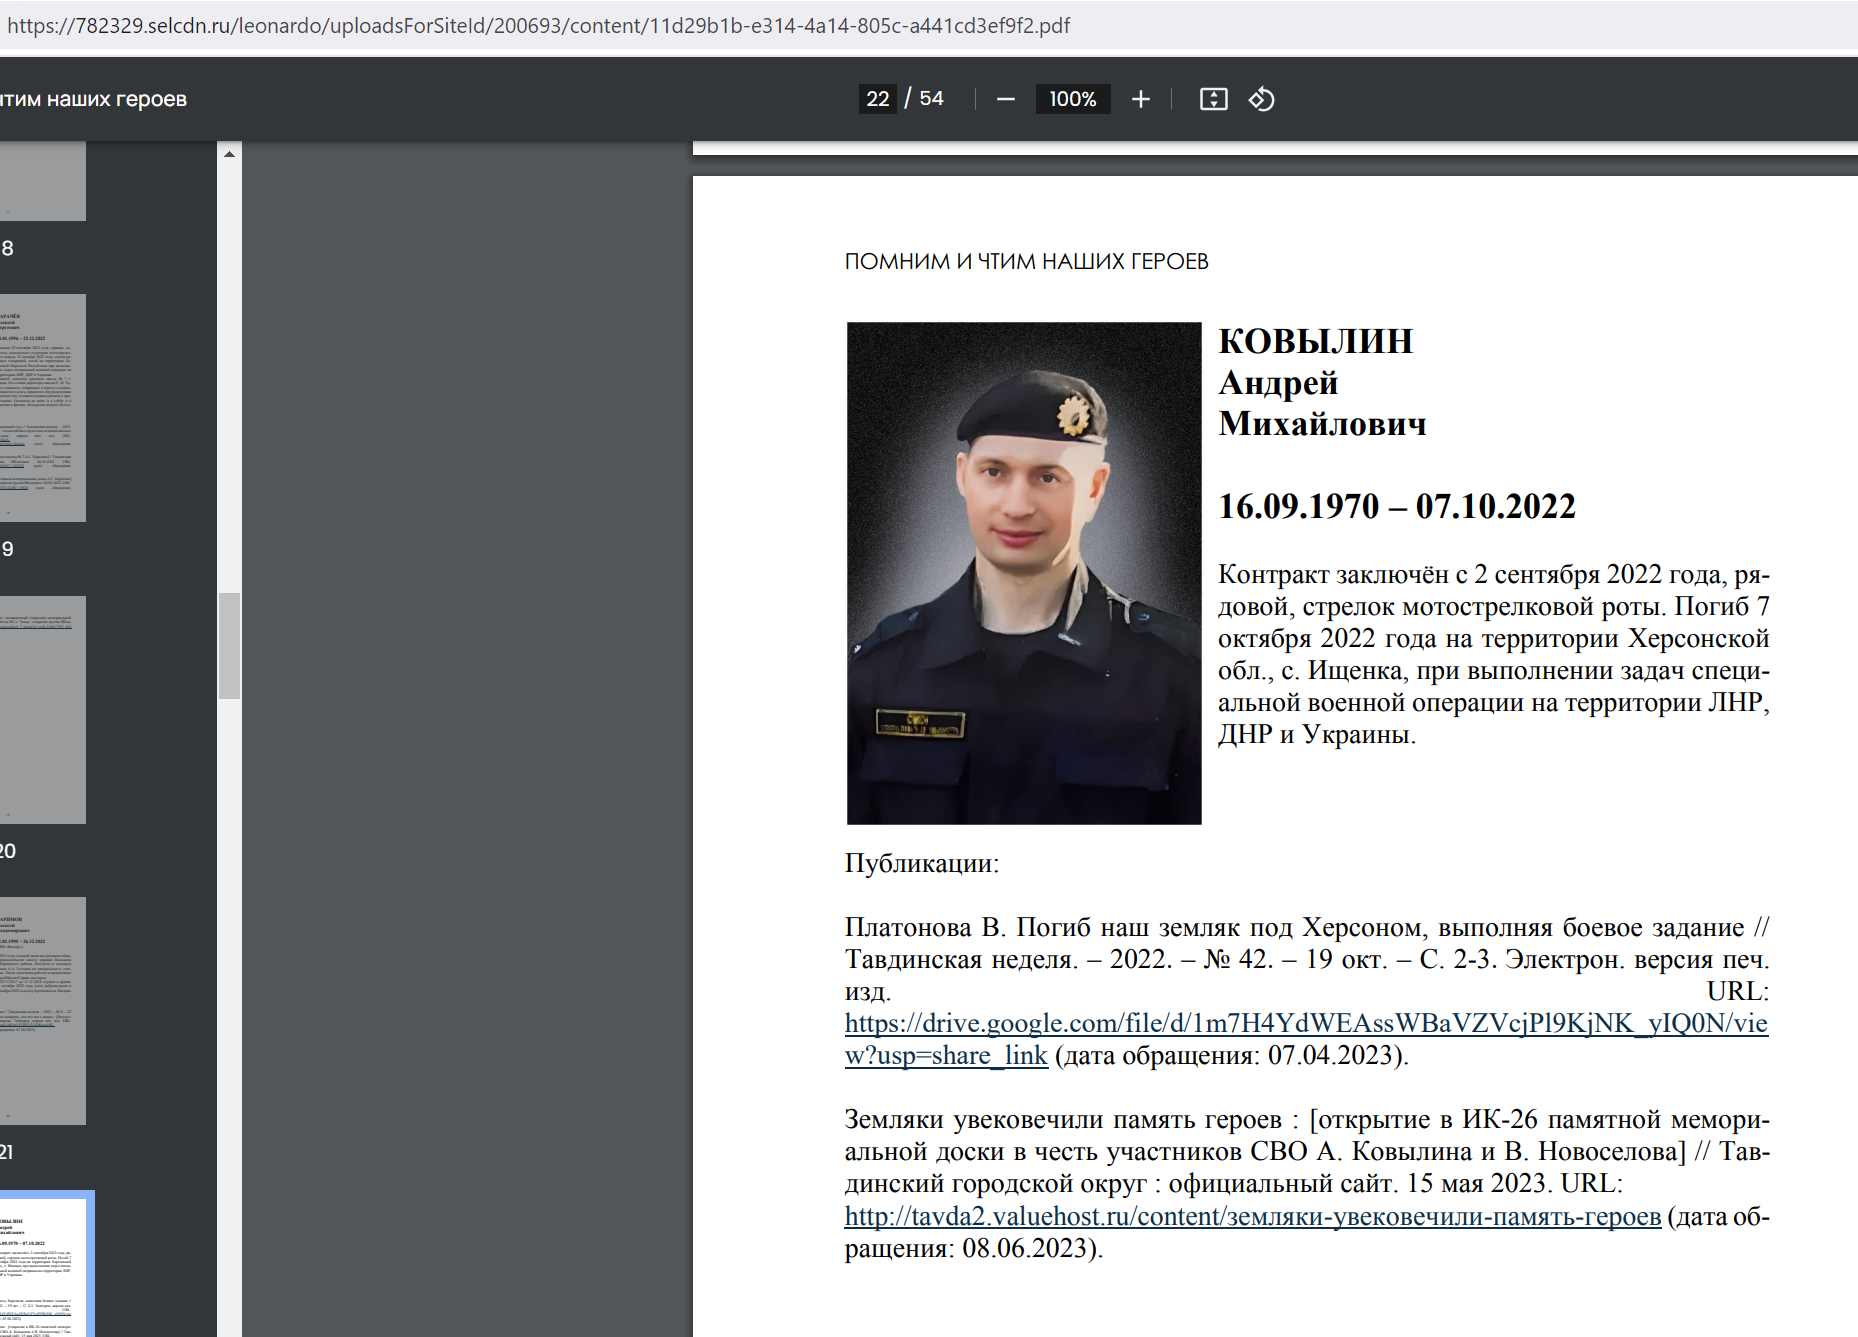Click the fit to page icon
This screenshot has width=1858, height=1337.
click(1213, 99)
